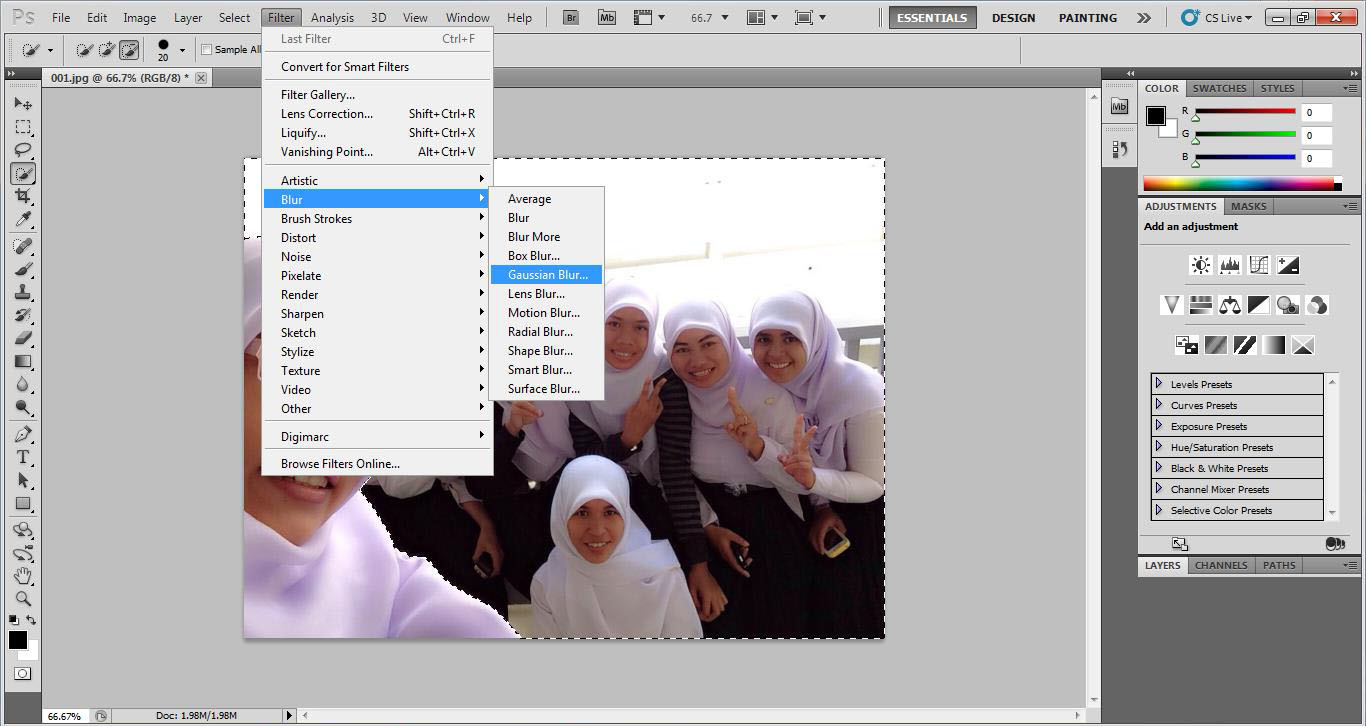Pick the Clone Stamp tool
The height and width of the screenshot is (726, 1366).
(x=23, y=292)
